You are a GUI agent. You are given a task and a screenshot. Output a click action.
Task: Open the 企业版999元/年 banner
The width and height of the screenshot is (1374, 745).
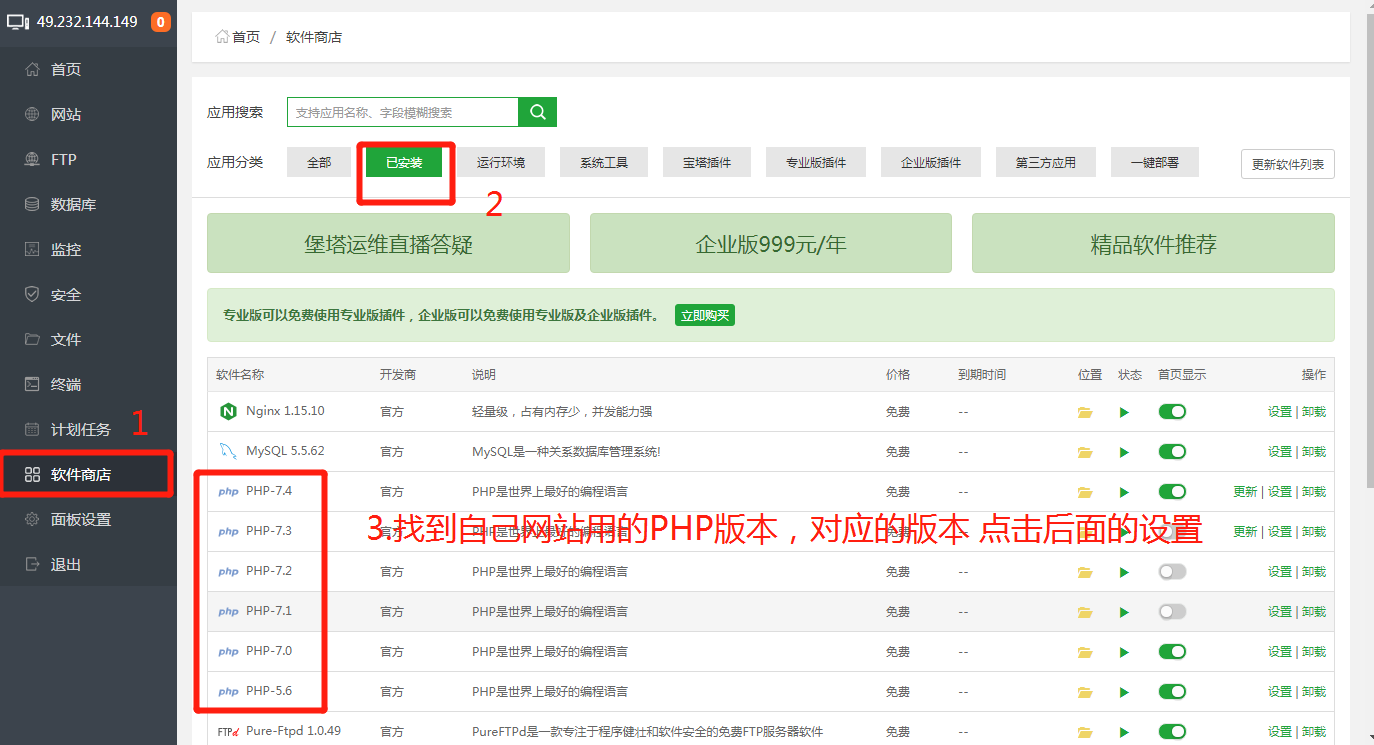(x=771, y=243)
